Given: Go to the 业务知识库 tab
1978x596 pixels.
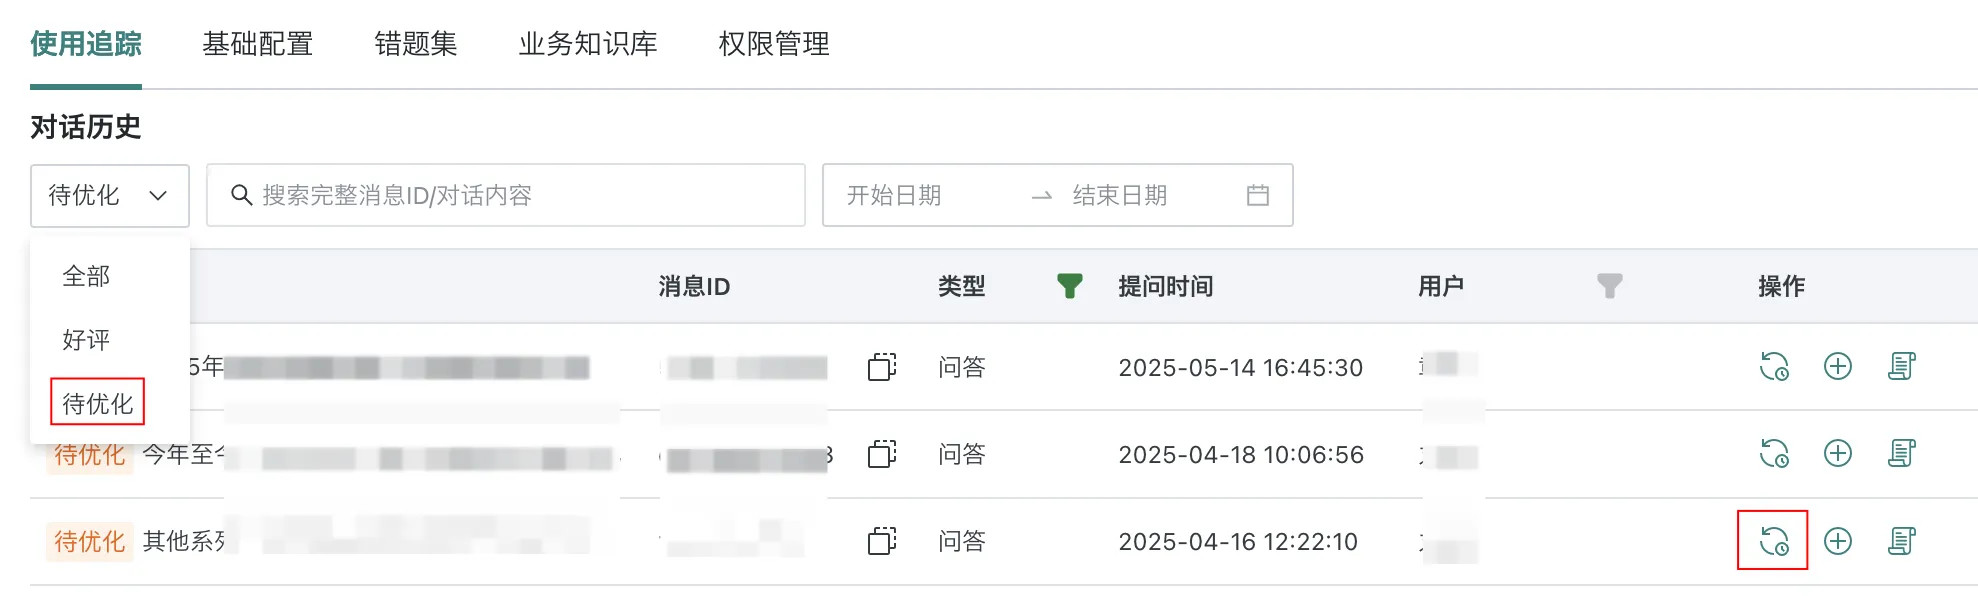Looking at the screenshot, I should pyautogui.click(x=587, y=44).
